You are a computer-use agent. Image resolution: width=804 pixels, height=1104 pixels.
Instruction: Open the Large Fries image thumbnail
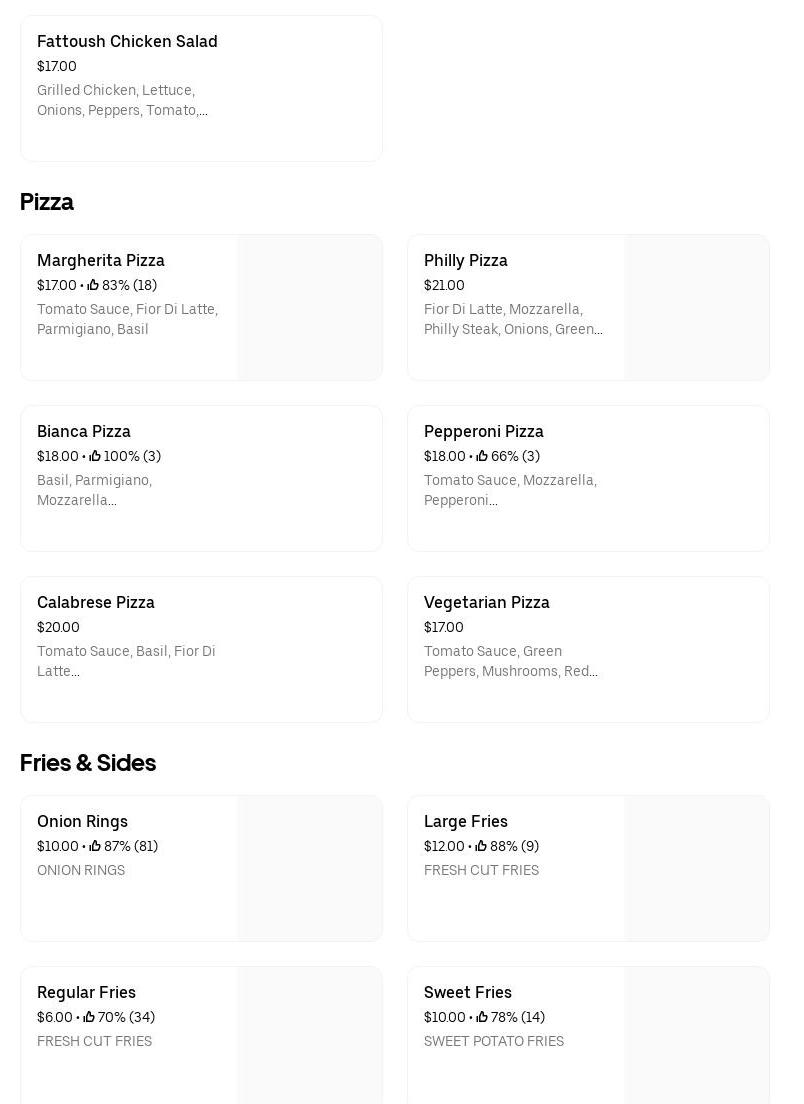[697, 868]
